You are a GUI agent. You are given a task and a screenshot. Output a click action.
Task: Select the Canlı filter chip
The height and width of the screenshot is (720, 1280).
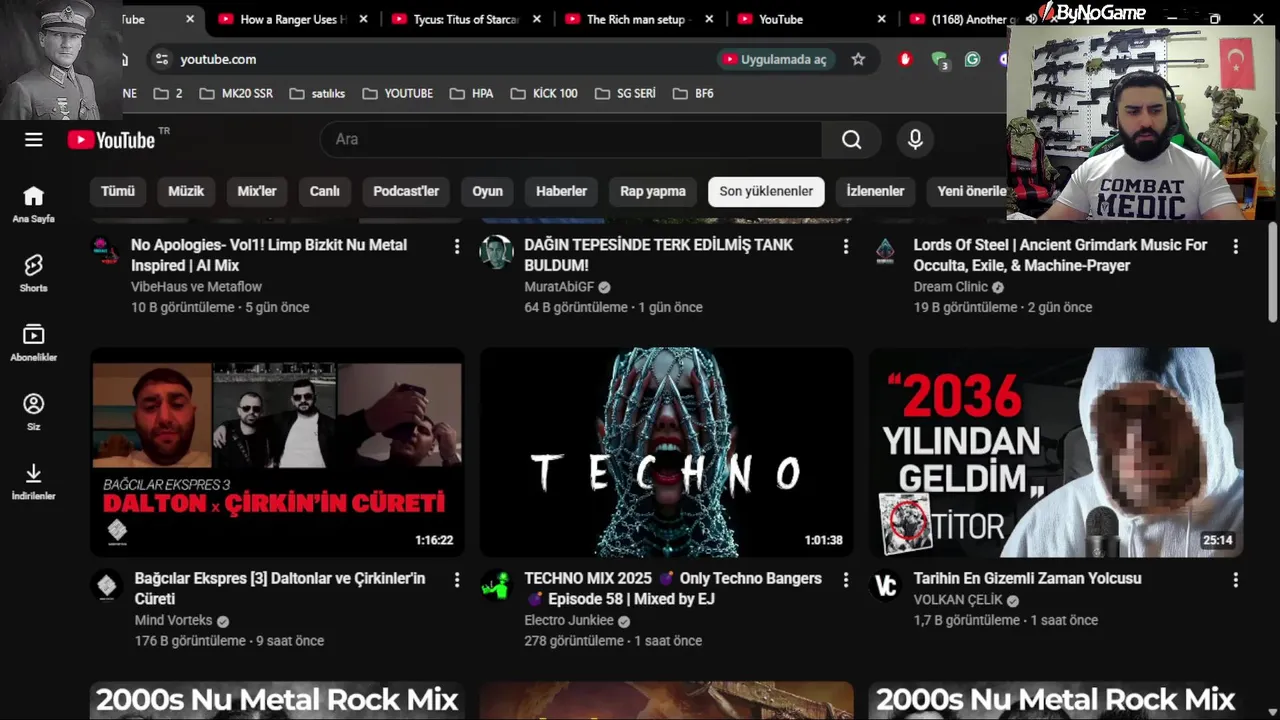coord(325,191)
